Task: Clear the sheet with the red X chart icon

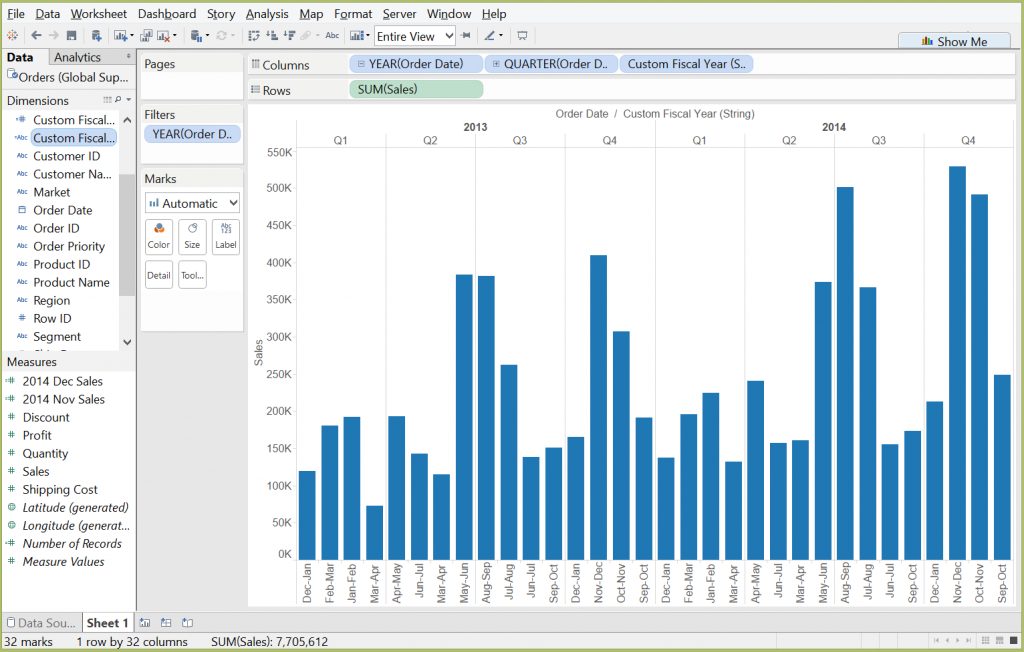Action: click(x=164, y=36)
